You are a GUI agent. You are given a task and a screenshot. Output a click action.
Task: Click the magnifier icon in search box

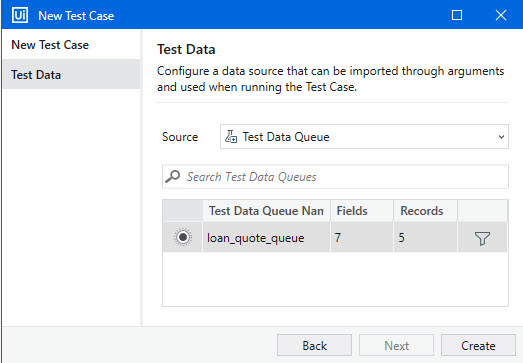tap(173, 176)
